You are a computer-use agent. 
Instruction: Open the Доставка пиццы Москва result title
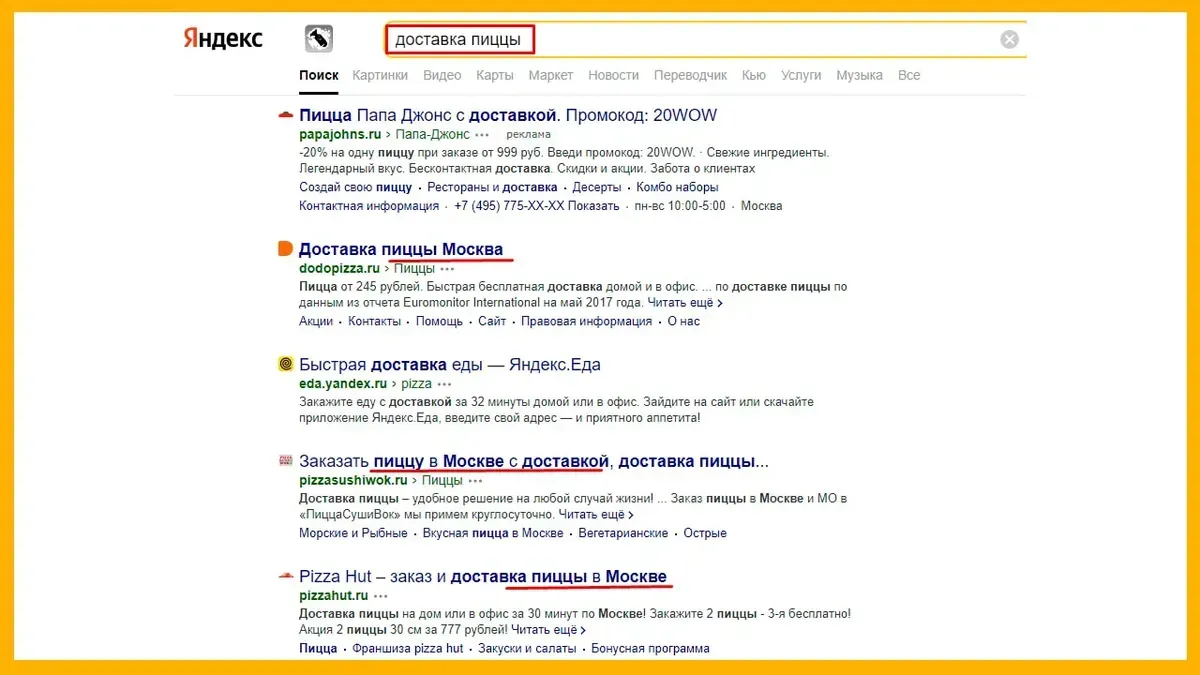[401, 249]
